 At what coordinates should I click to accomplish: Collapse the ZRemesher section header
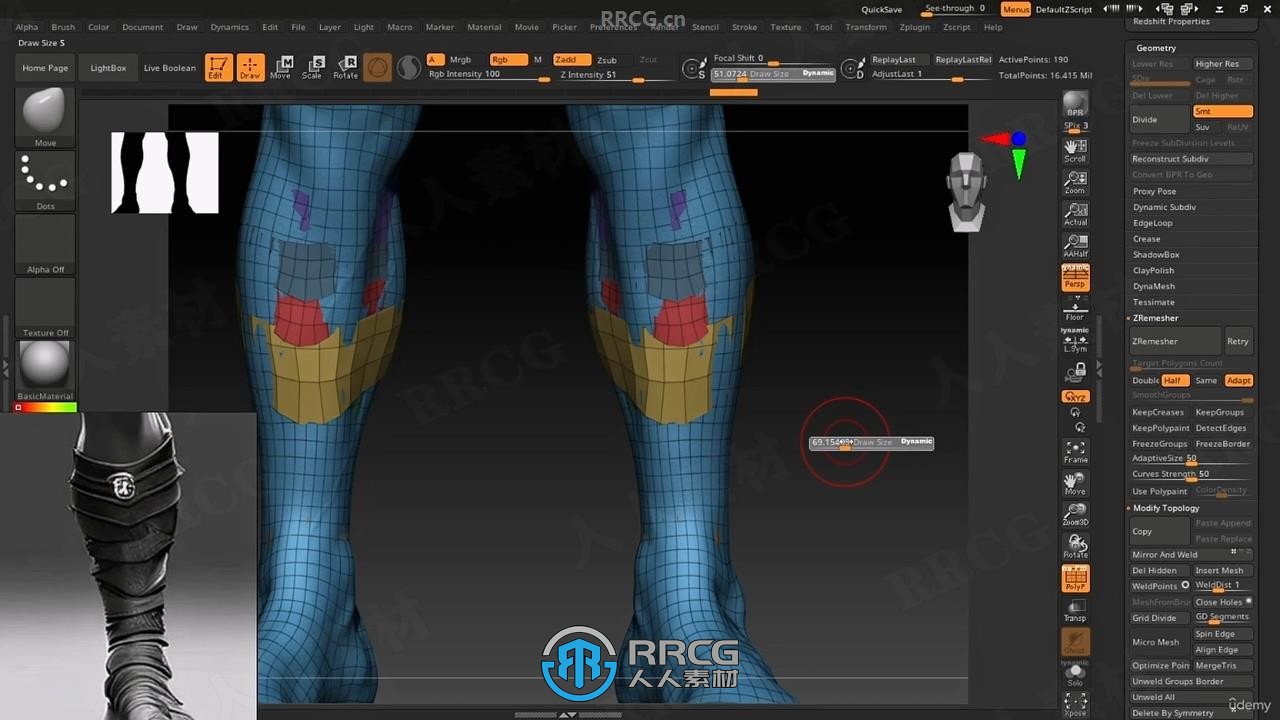tap(1155, 318)
